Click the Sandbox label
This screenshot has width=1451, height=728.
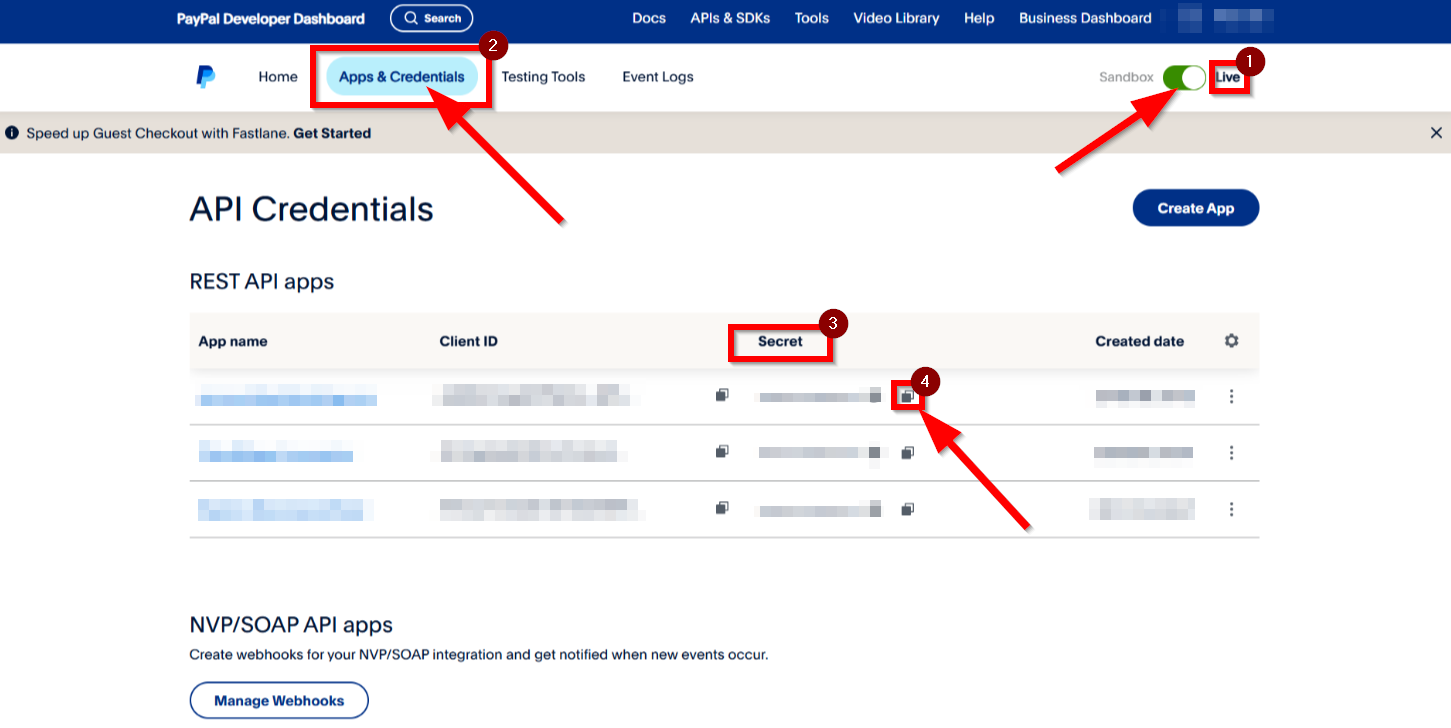coord(1126,77)
